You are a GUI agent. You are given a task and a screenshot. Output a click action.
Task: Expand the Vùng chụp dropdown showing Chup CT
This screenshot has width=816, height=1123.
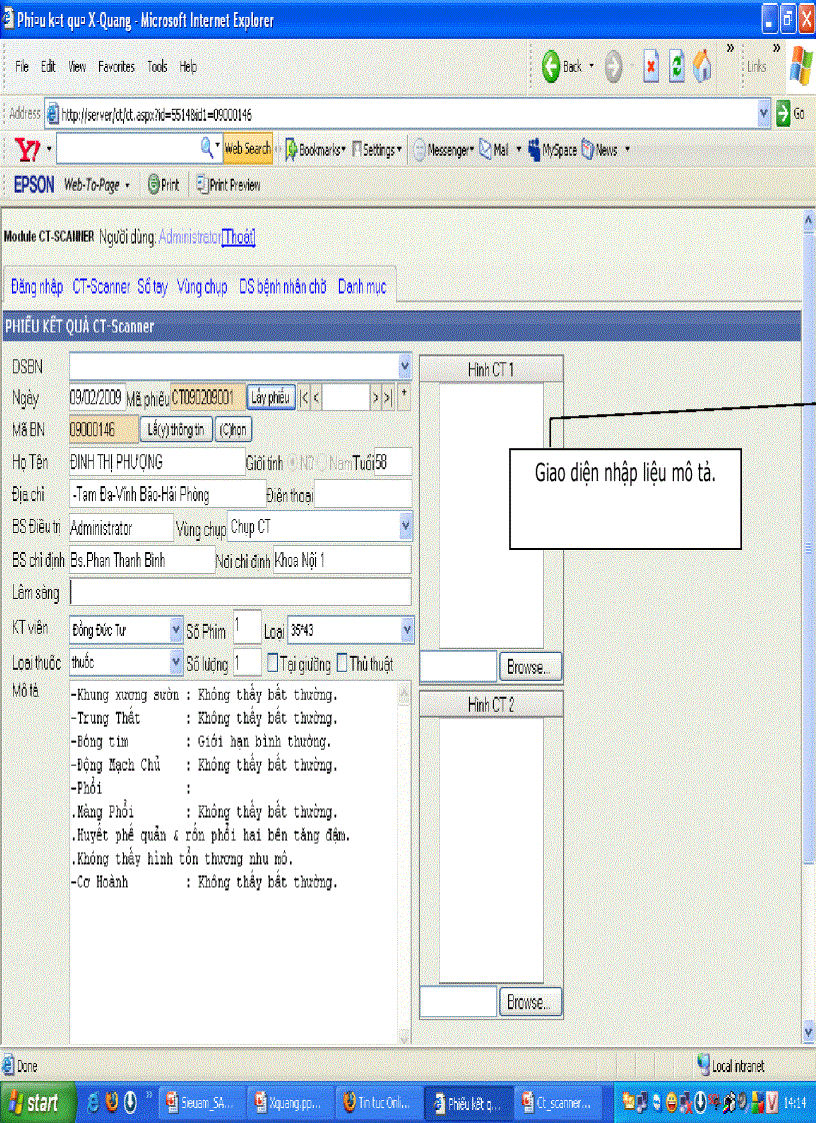tap(404, 526)
